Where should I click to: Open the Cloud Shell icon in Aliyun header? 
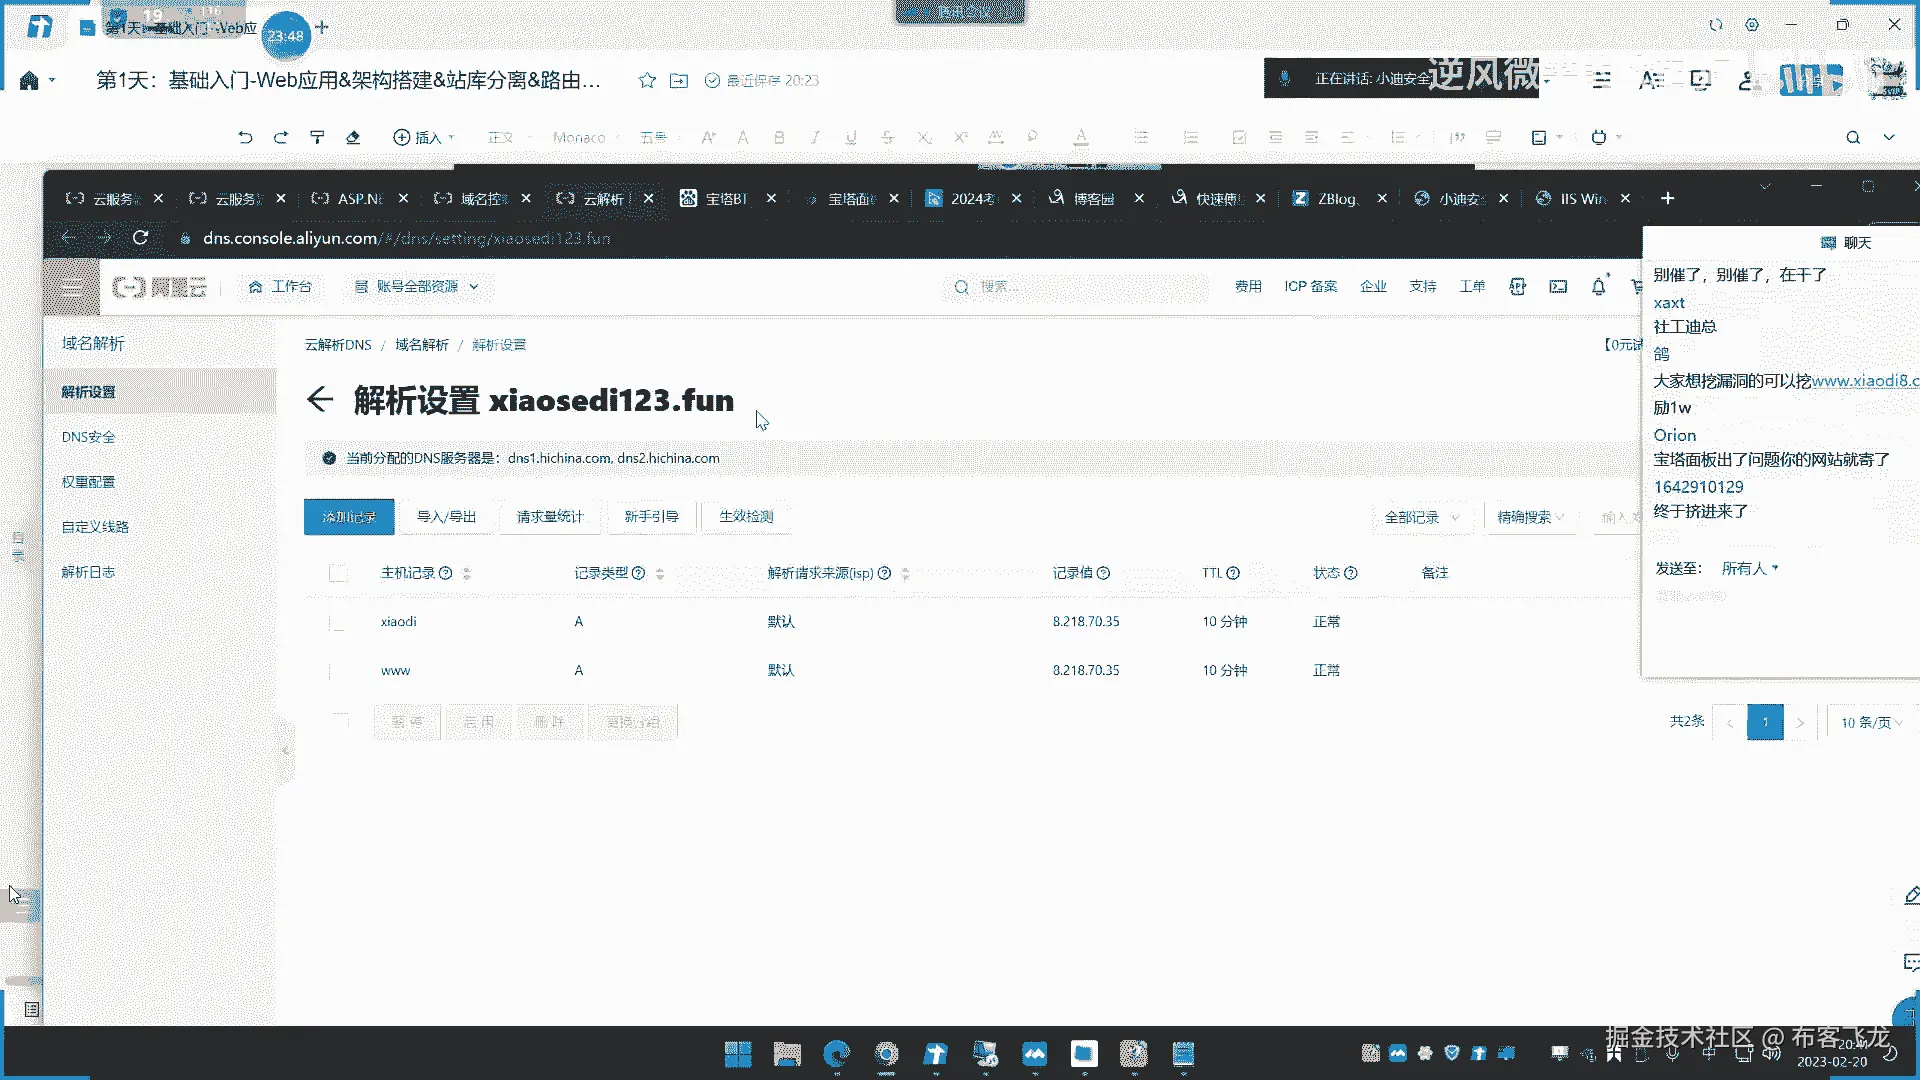coord(1558,287)
